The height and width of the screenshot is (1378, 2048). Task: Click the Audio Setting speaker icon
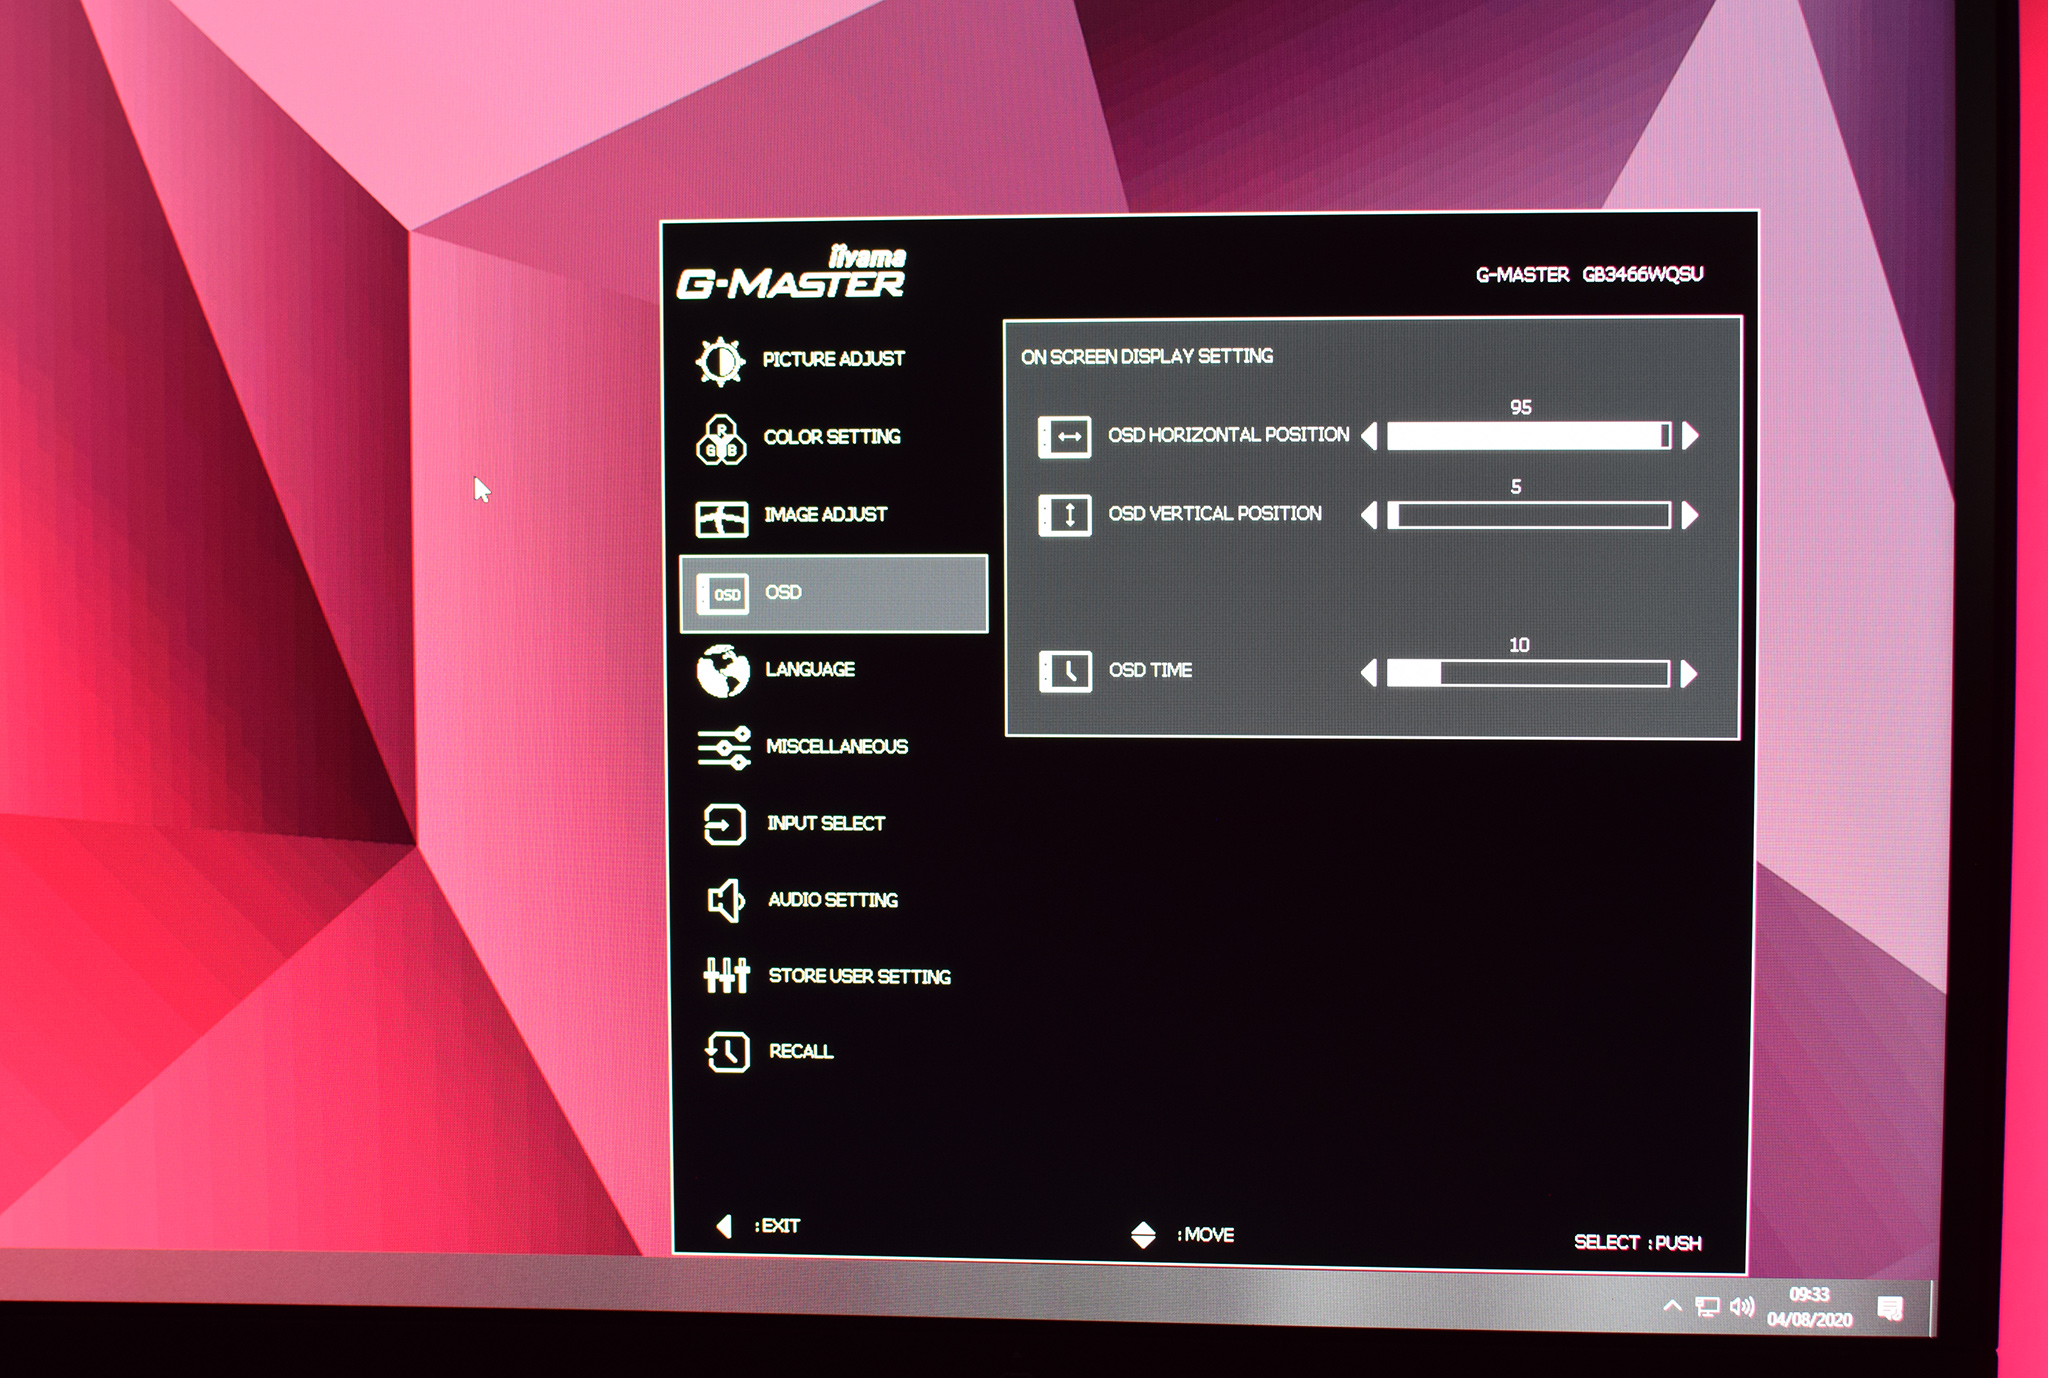click(726, 901)
